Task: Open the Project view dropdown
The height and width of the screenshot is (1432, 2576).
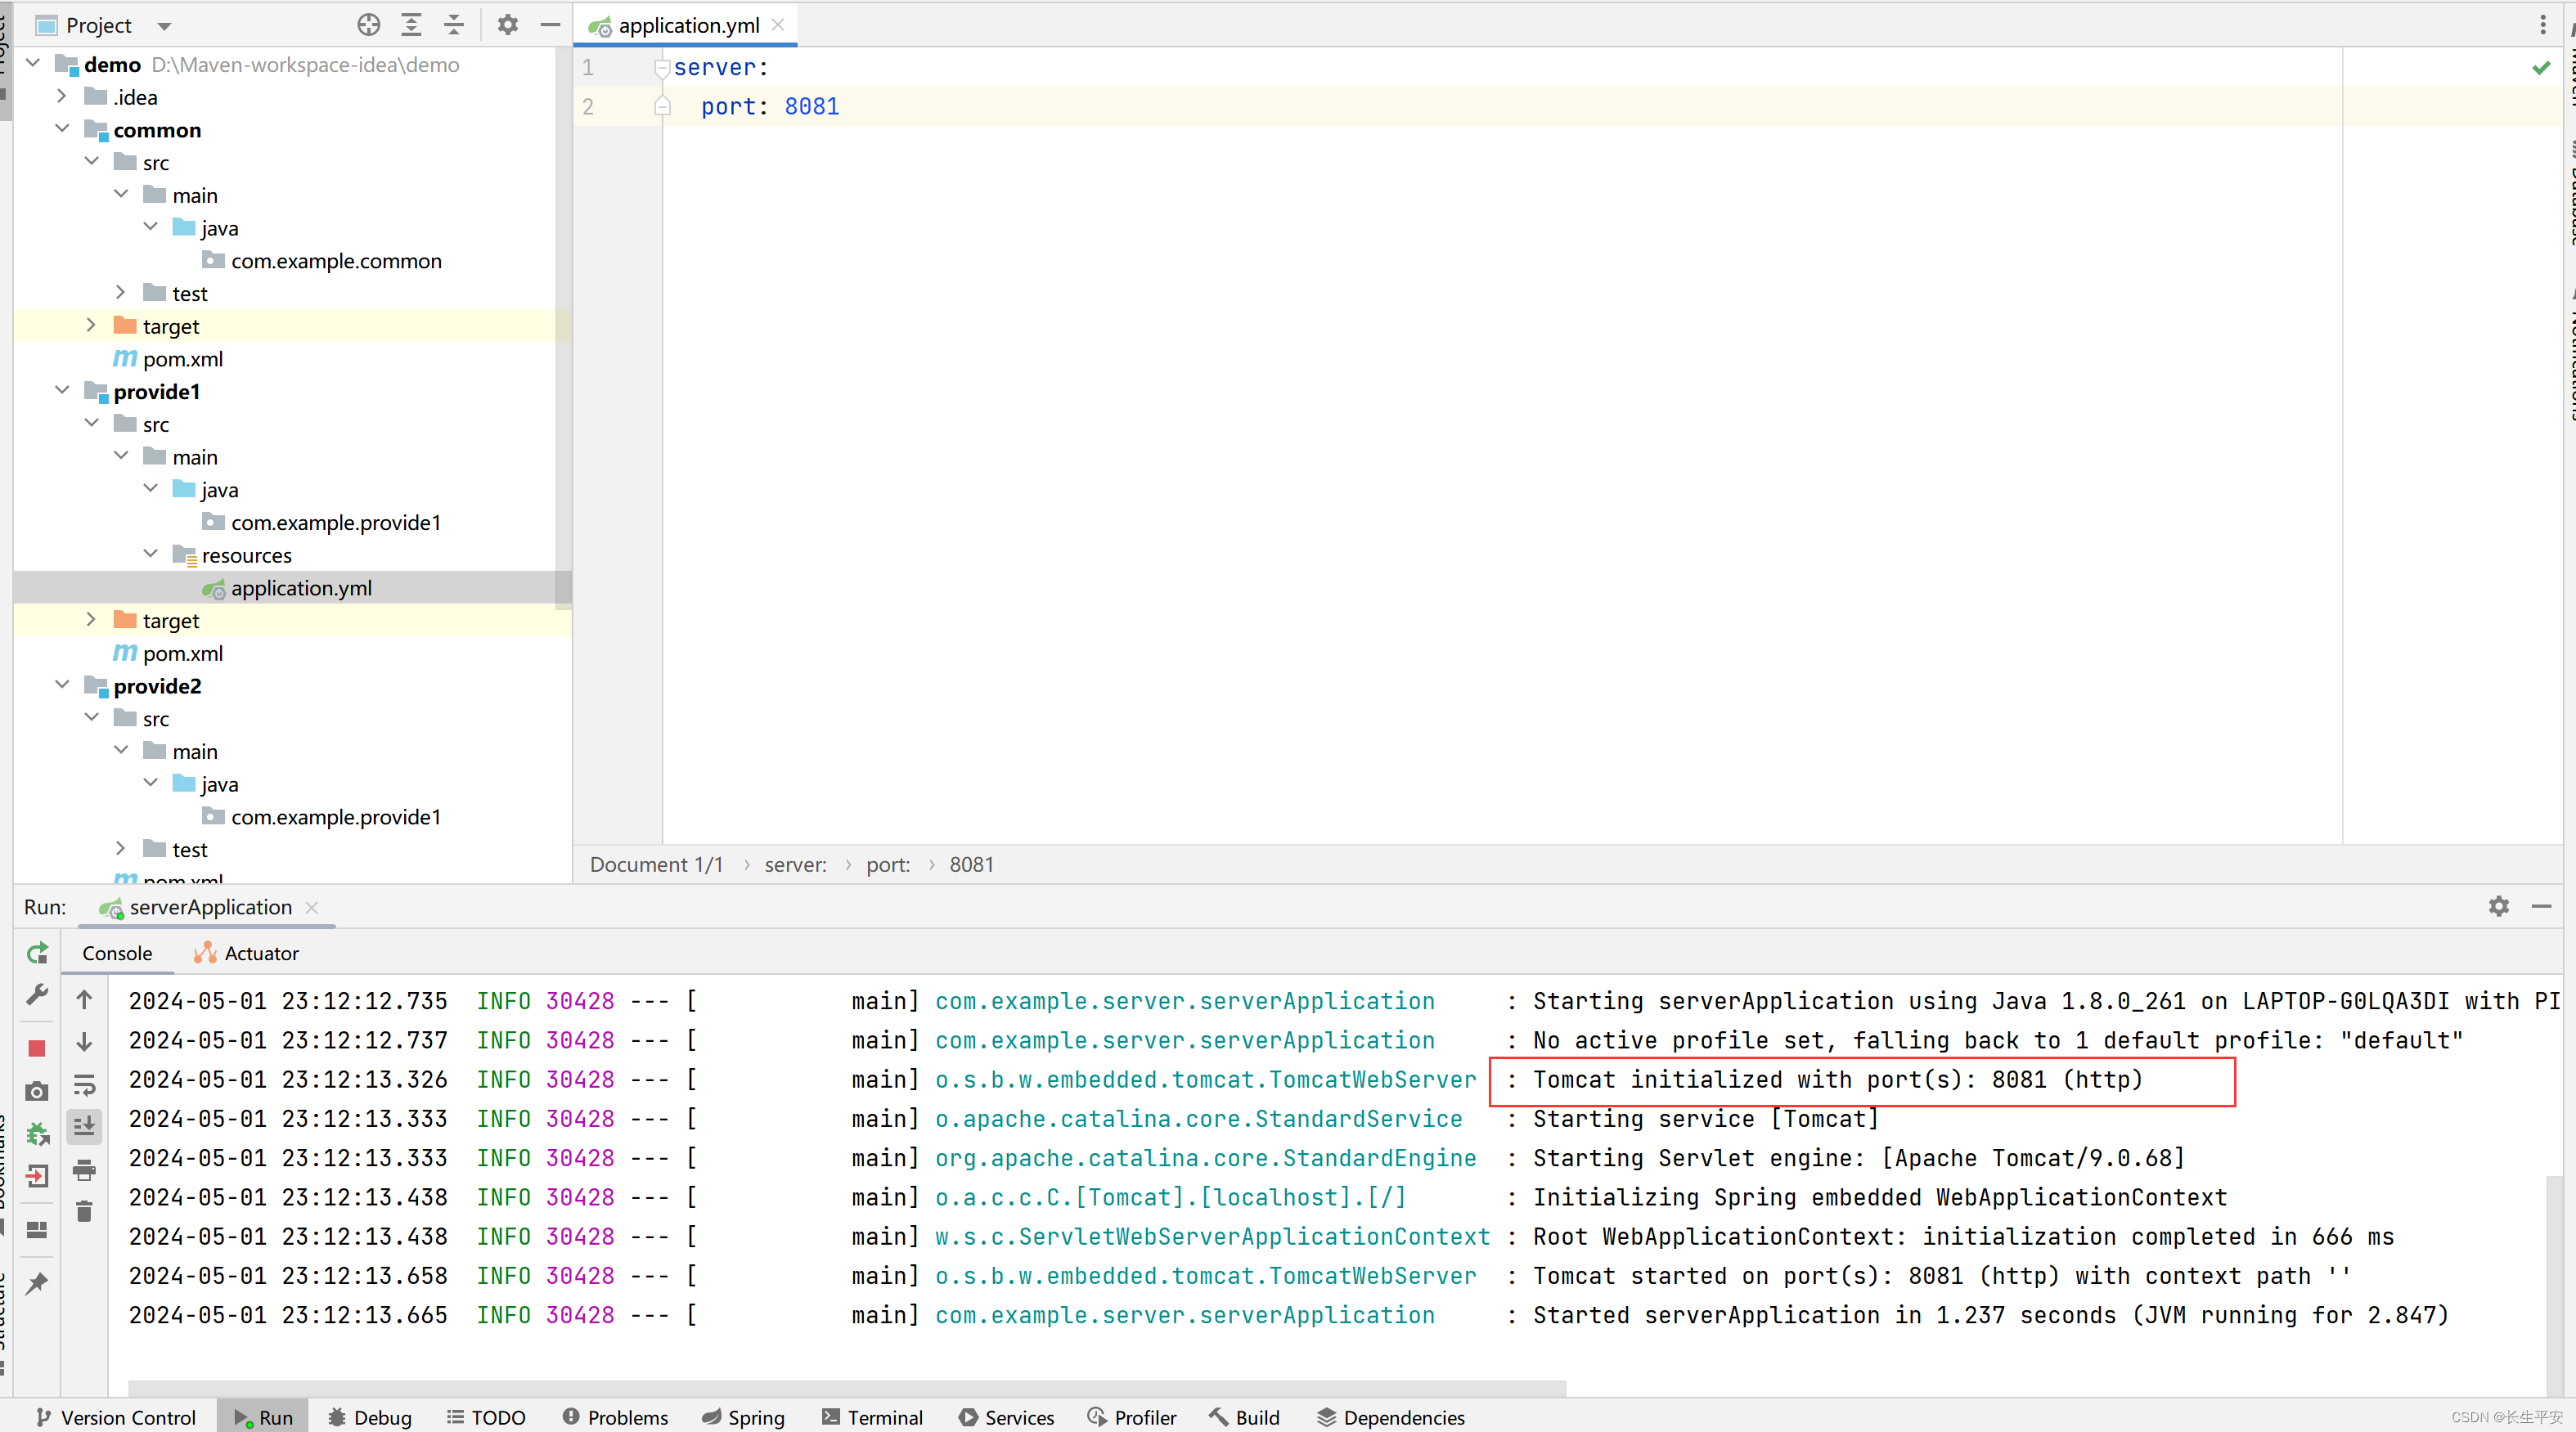Action: point(164,26)
